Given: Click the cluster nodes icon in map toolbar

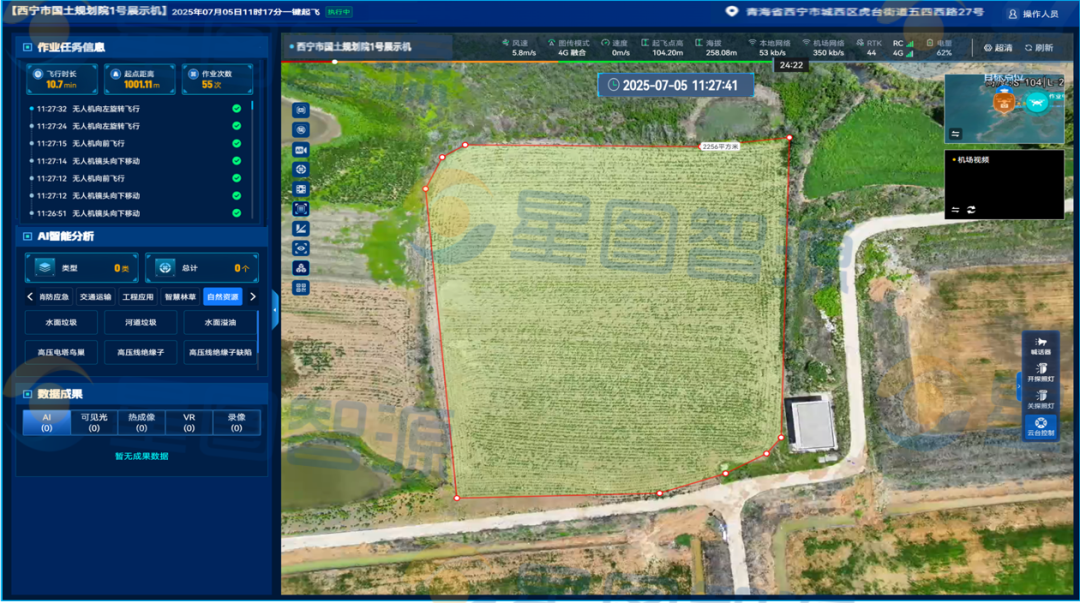Looking at the screenshot, I should (301, 268).
